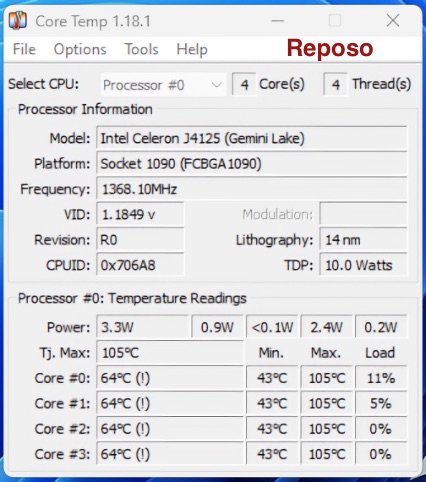Click the Min. column header
426x482 pixels.
tap(271, 353)
